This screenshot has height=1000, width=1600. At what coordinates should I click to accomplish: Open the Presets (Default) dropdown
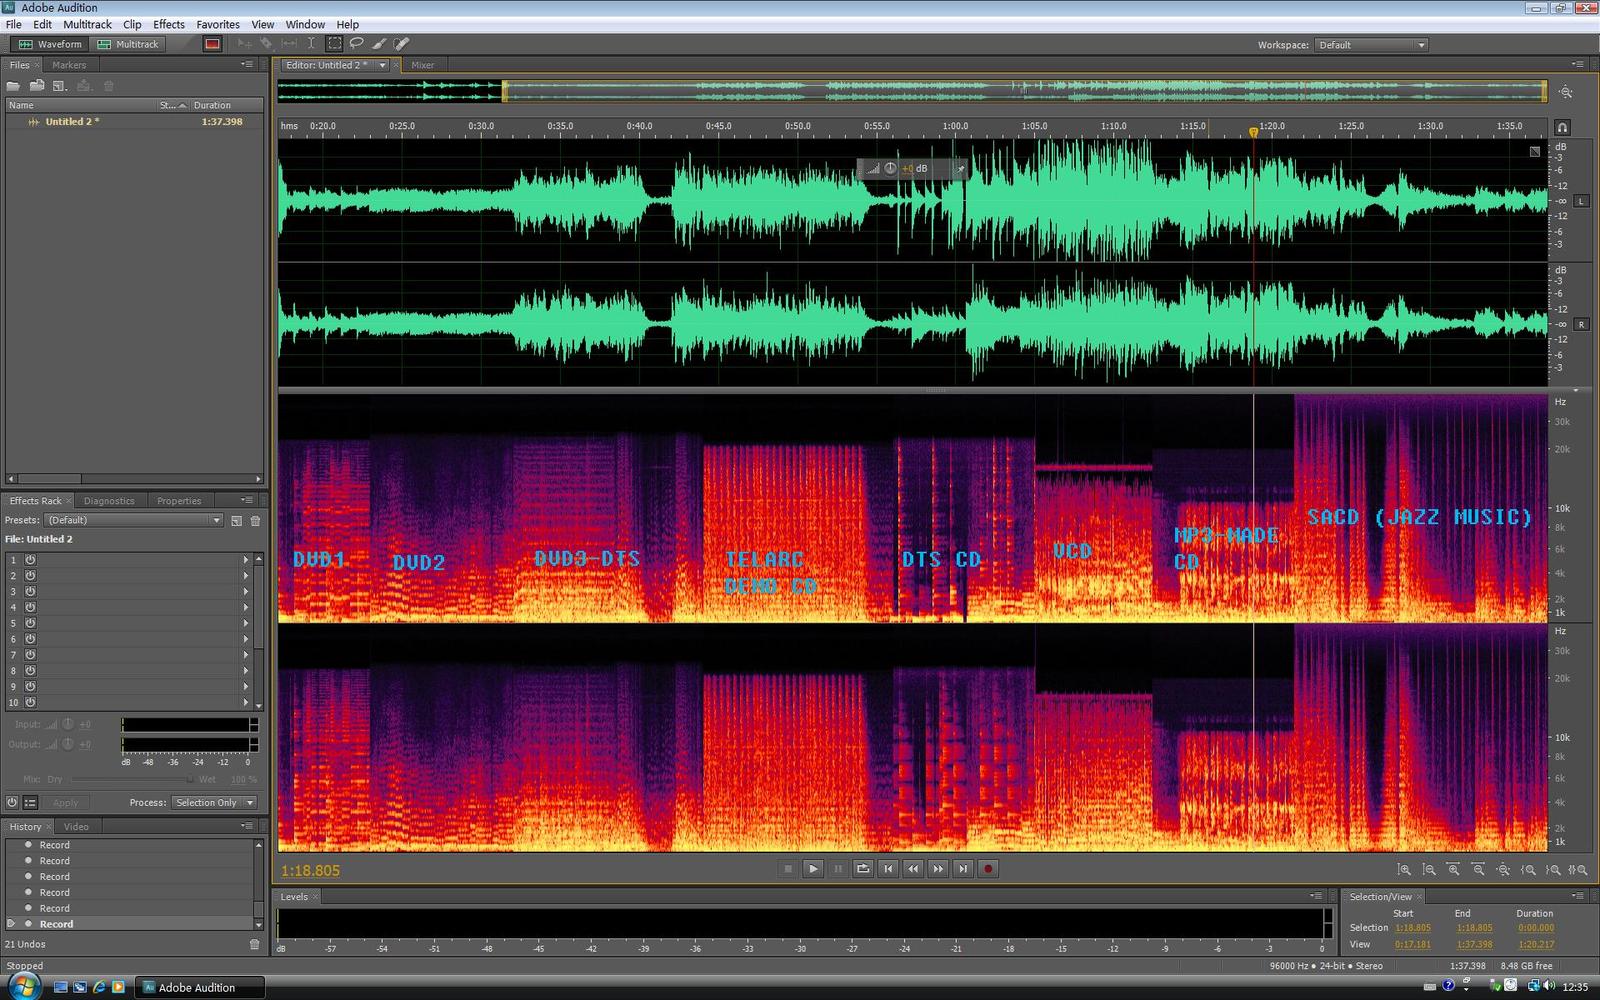133,520
